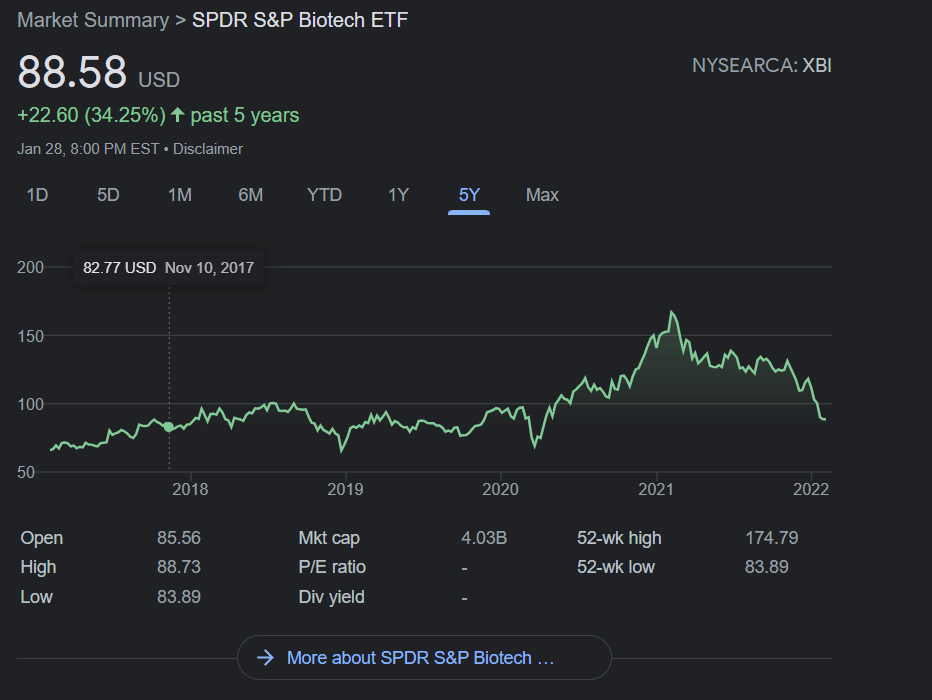Show the Max time range
Screen dimensions: 932x700
(x=542, y=195)
